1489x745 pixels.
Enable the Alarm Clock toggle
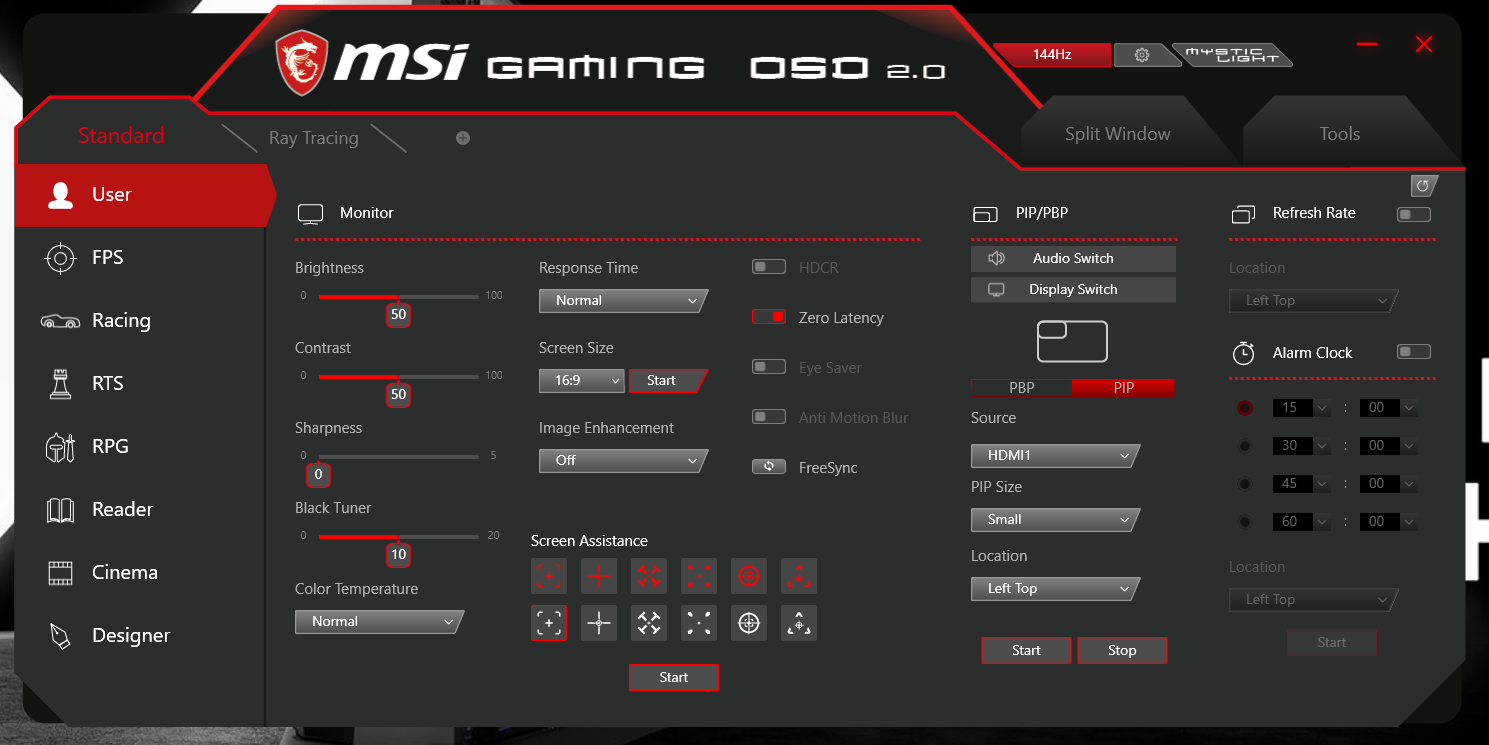coord(1414,352)
